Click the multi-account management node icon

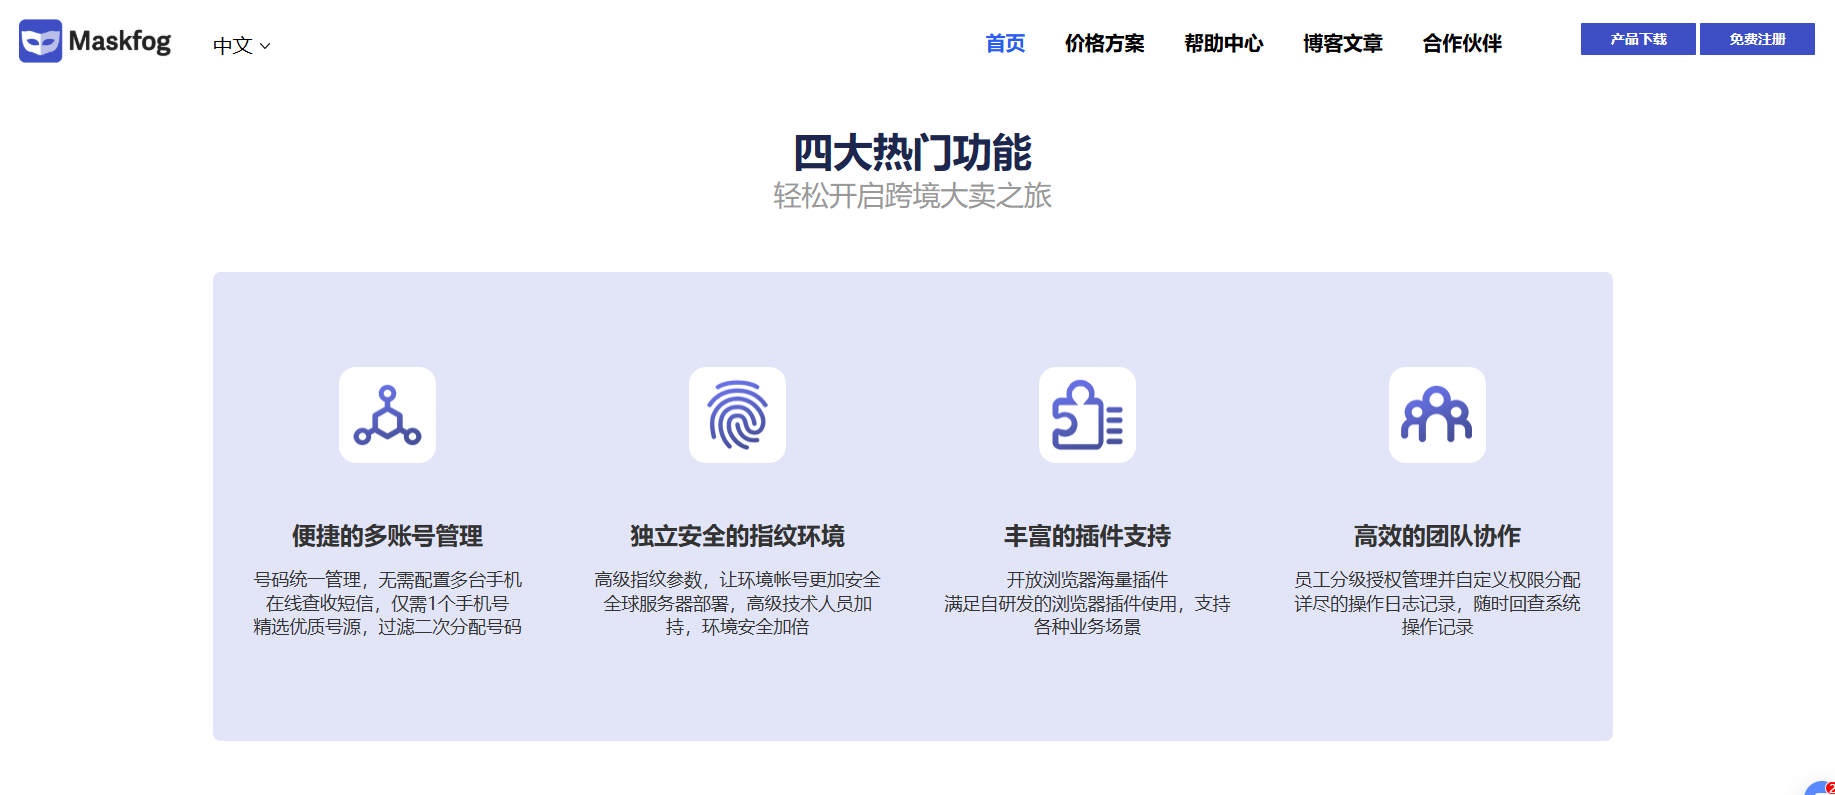(387, 415)
